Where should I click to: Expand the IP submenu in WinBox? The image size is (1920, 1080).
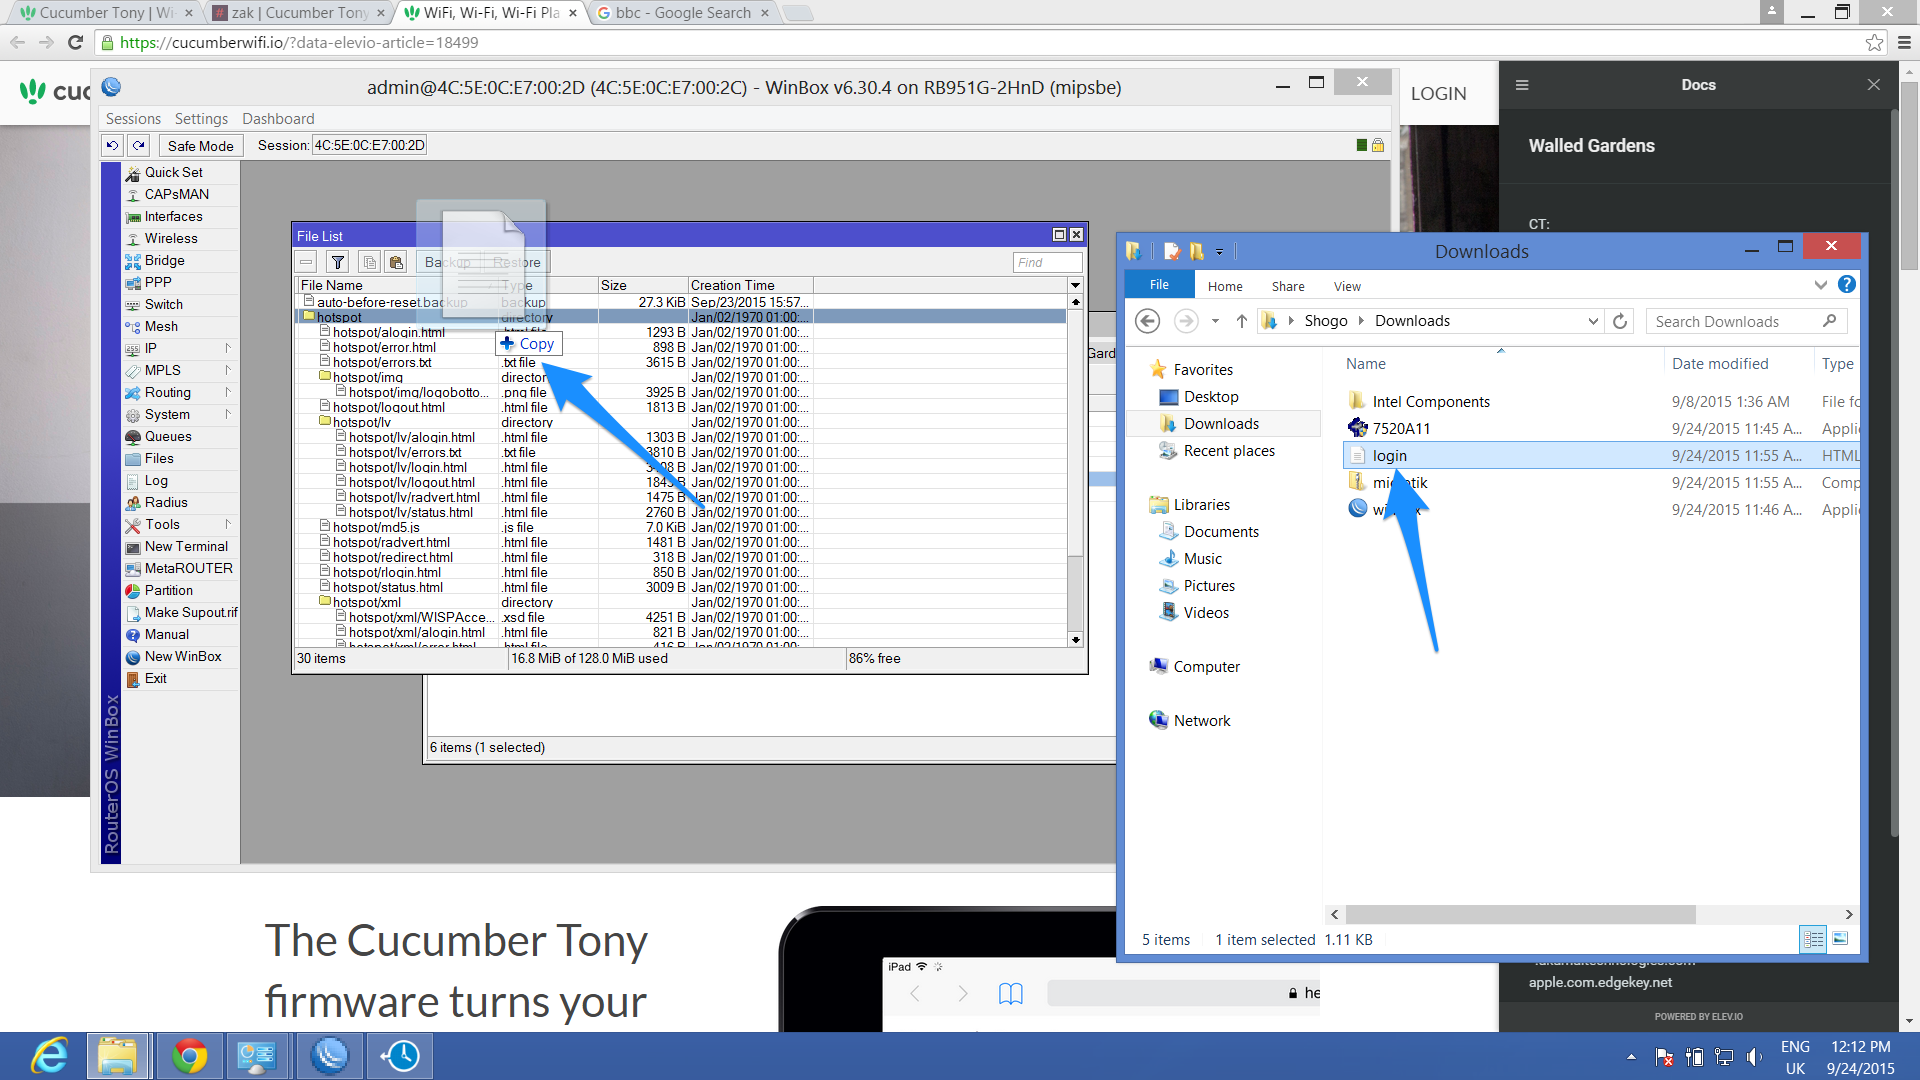pyautogui.click(x=228, y=348)
